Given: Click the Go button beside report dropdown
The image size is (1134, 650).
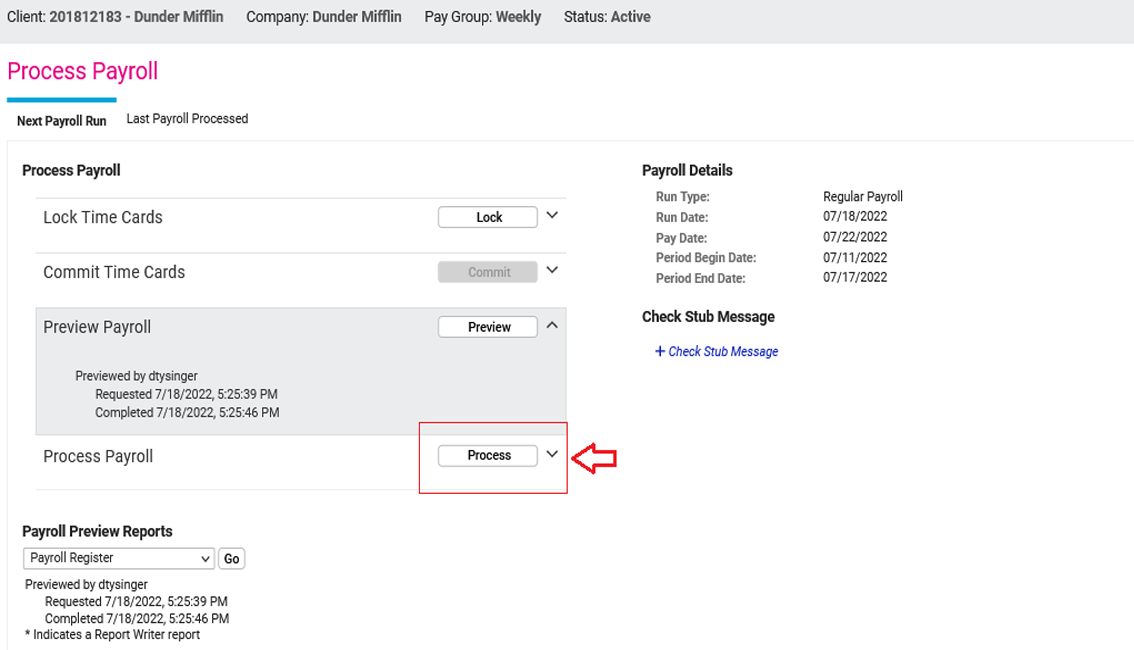Looking at the screenshot, I should pos(231,559).
